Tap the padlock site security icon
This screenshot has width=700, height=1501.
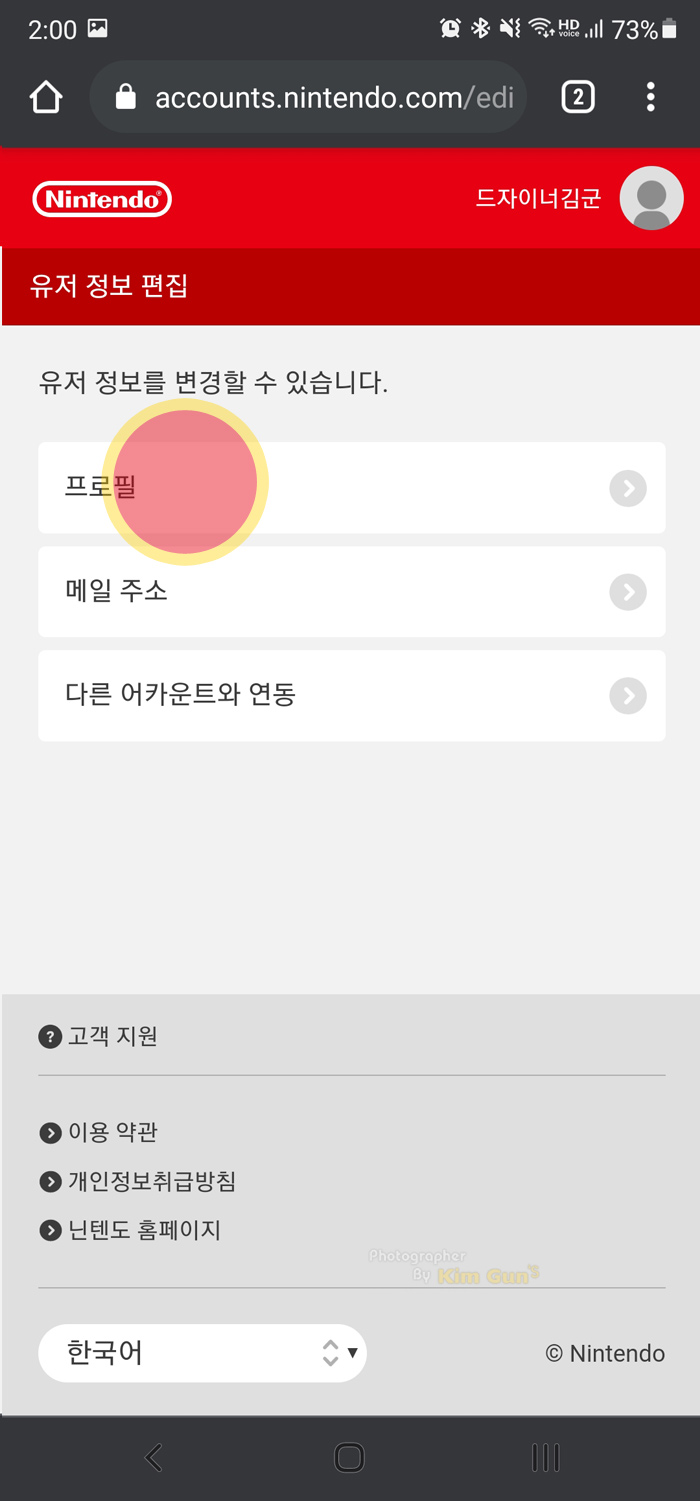(x=125, y=97)
